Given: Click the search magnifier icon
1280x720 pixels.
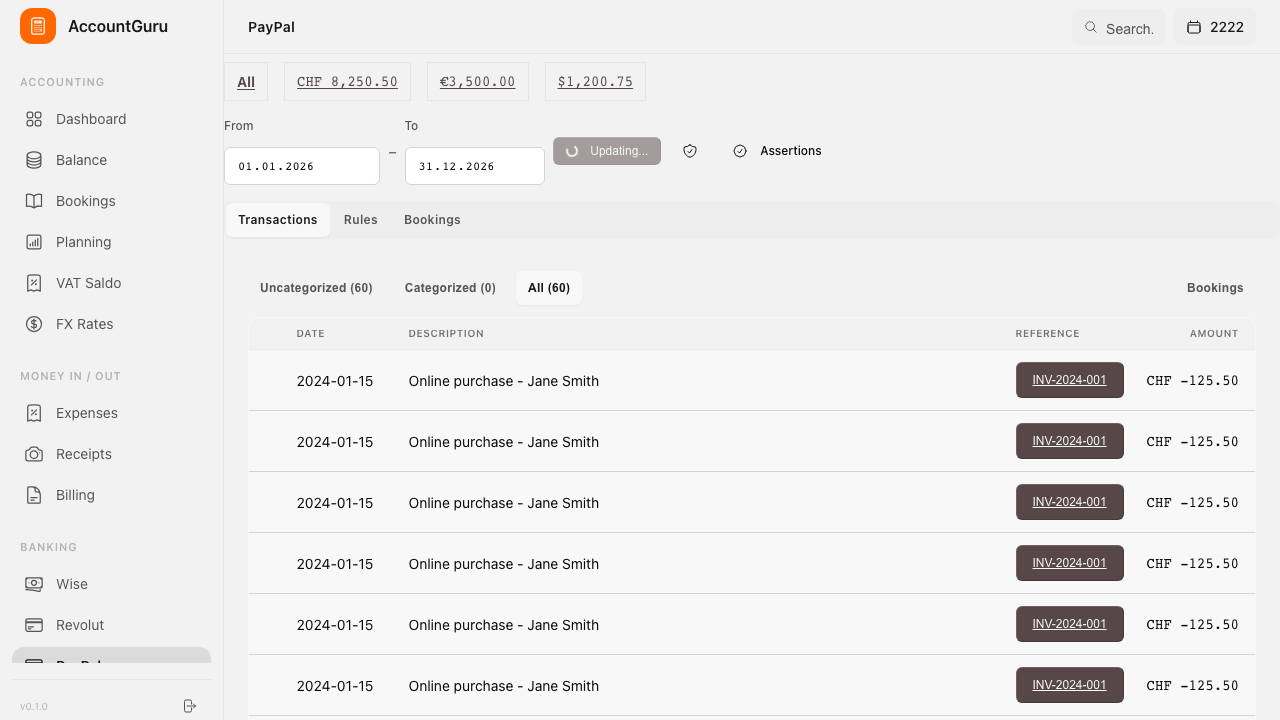Looking at the screenshot, I should [1091, 27].
